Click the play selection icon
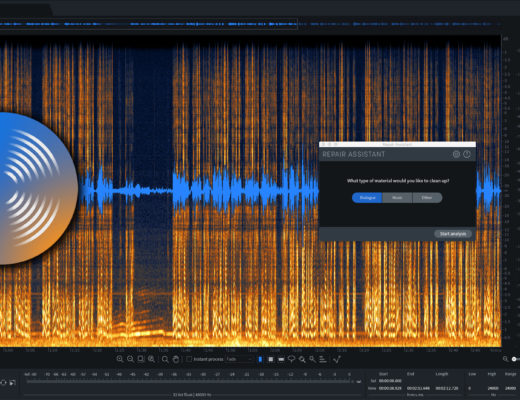Screen dimensions: 520x400 [x=12, y=383]
